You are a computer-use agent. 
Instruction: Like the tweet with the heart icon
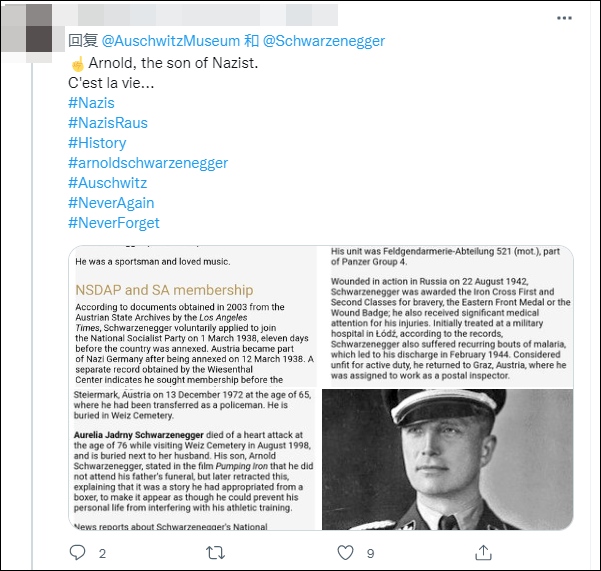(345, 553)
